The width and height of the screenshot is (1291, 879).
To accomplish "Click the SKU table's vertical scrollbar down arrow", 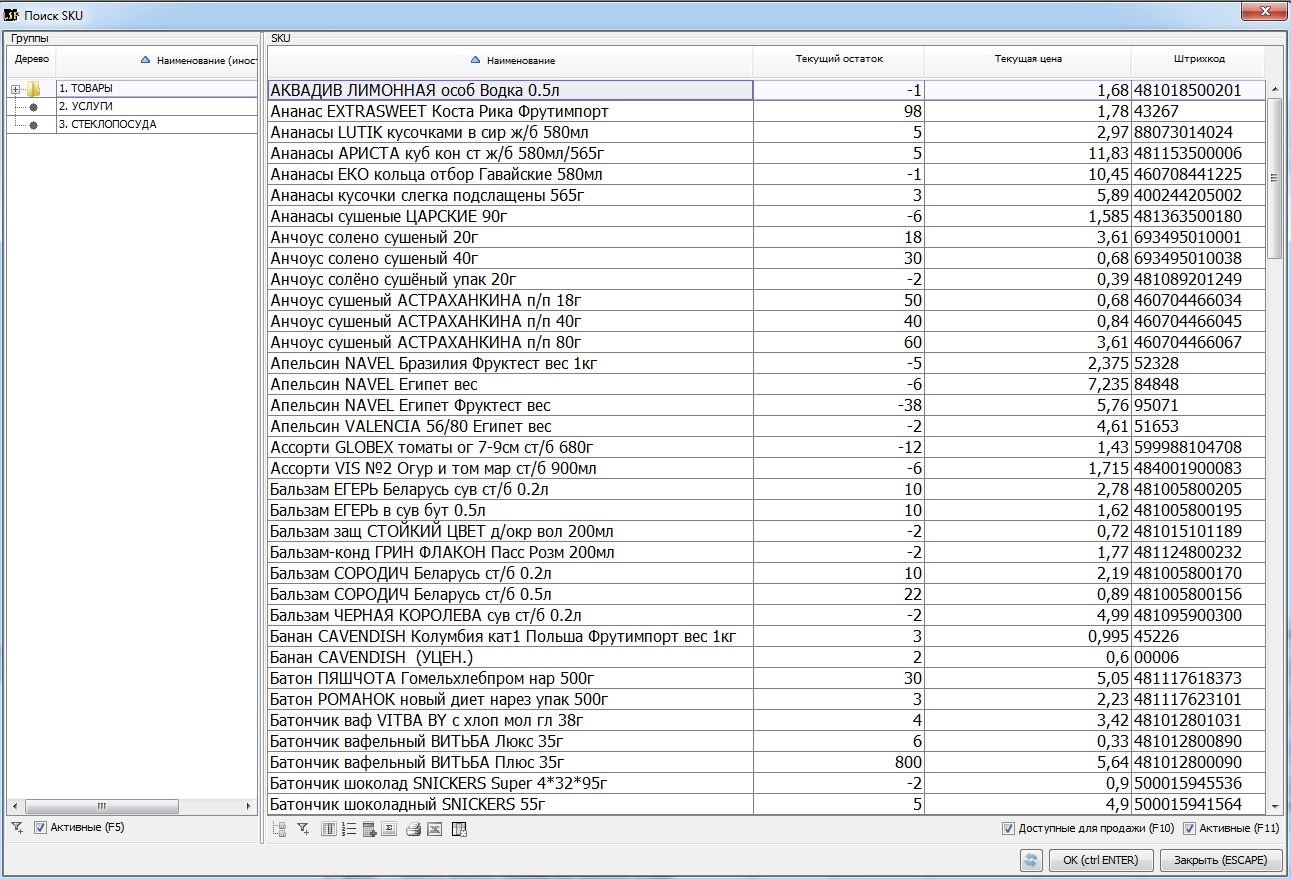I will 1274,806.
